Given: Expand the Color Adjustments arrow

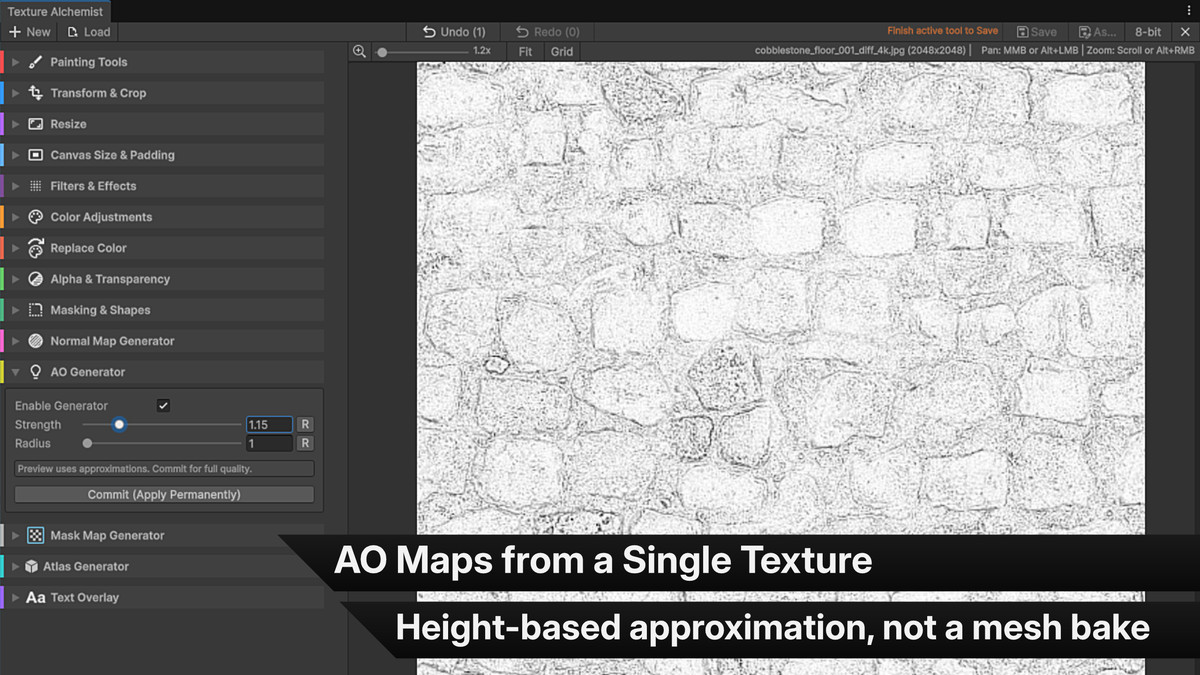Looking at the screenshot, I should [15, 217].
